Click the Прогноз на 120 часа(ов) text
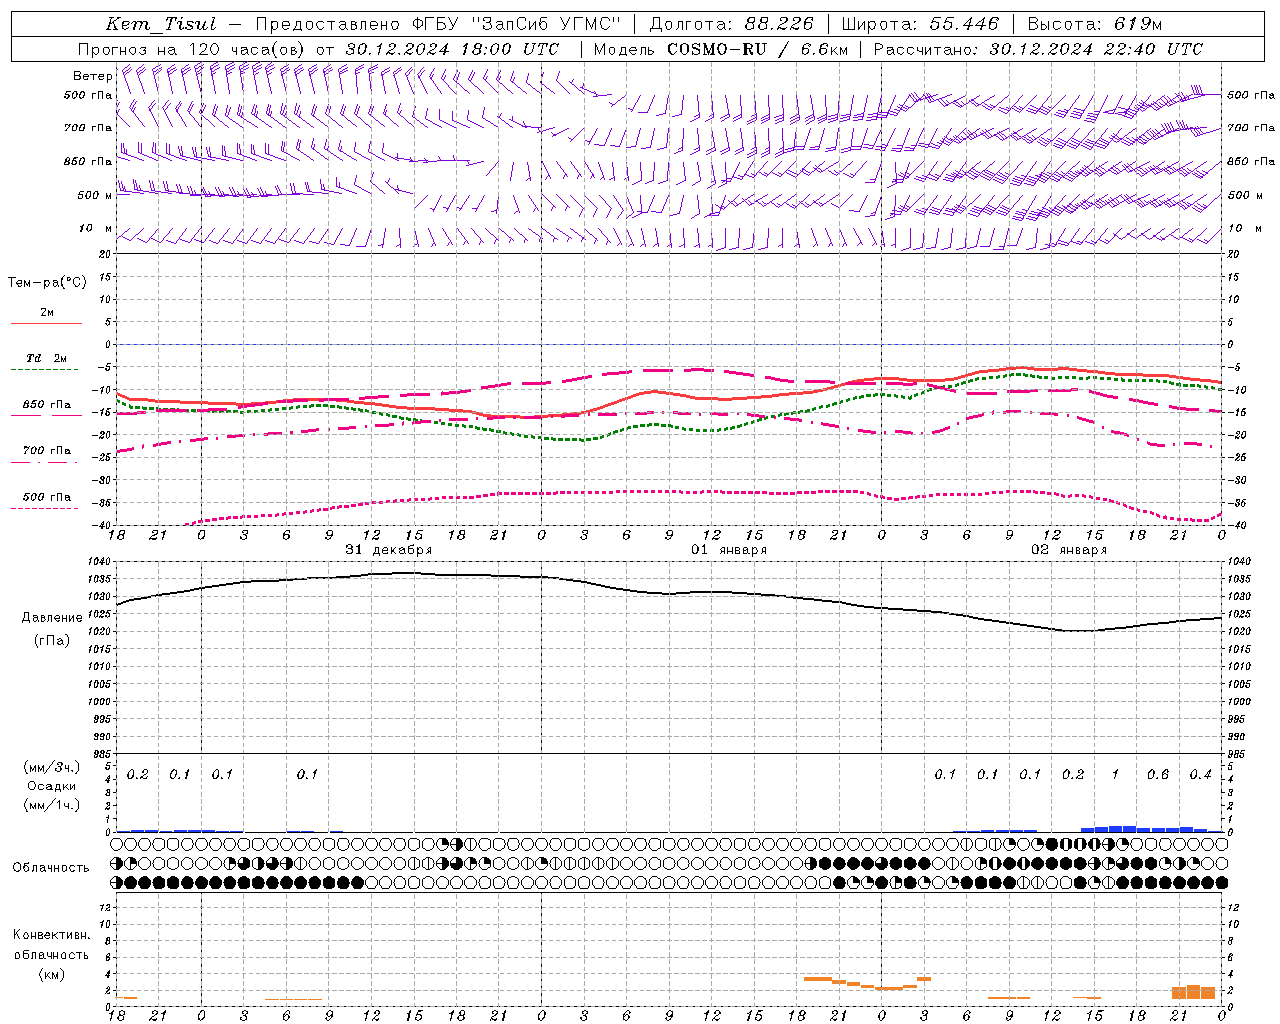1280x1024 pixels. [x=193, y=49]
